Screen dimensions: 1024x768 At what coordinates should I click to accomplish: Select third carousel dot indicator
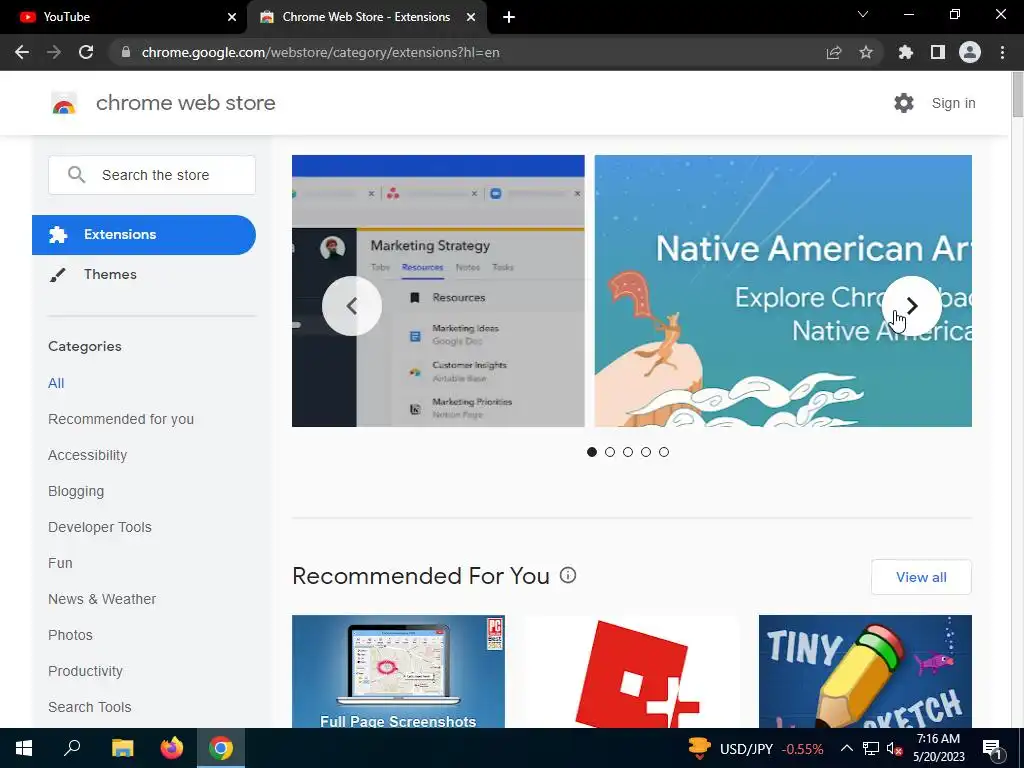(x=628, y=452)
